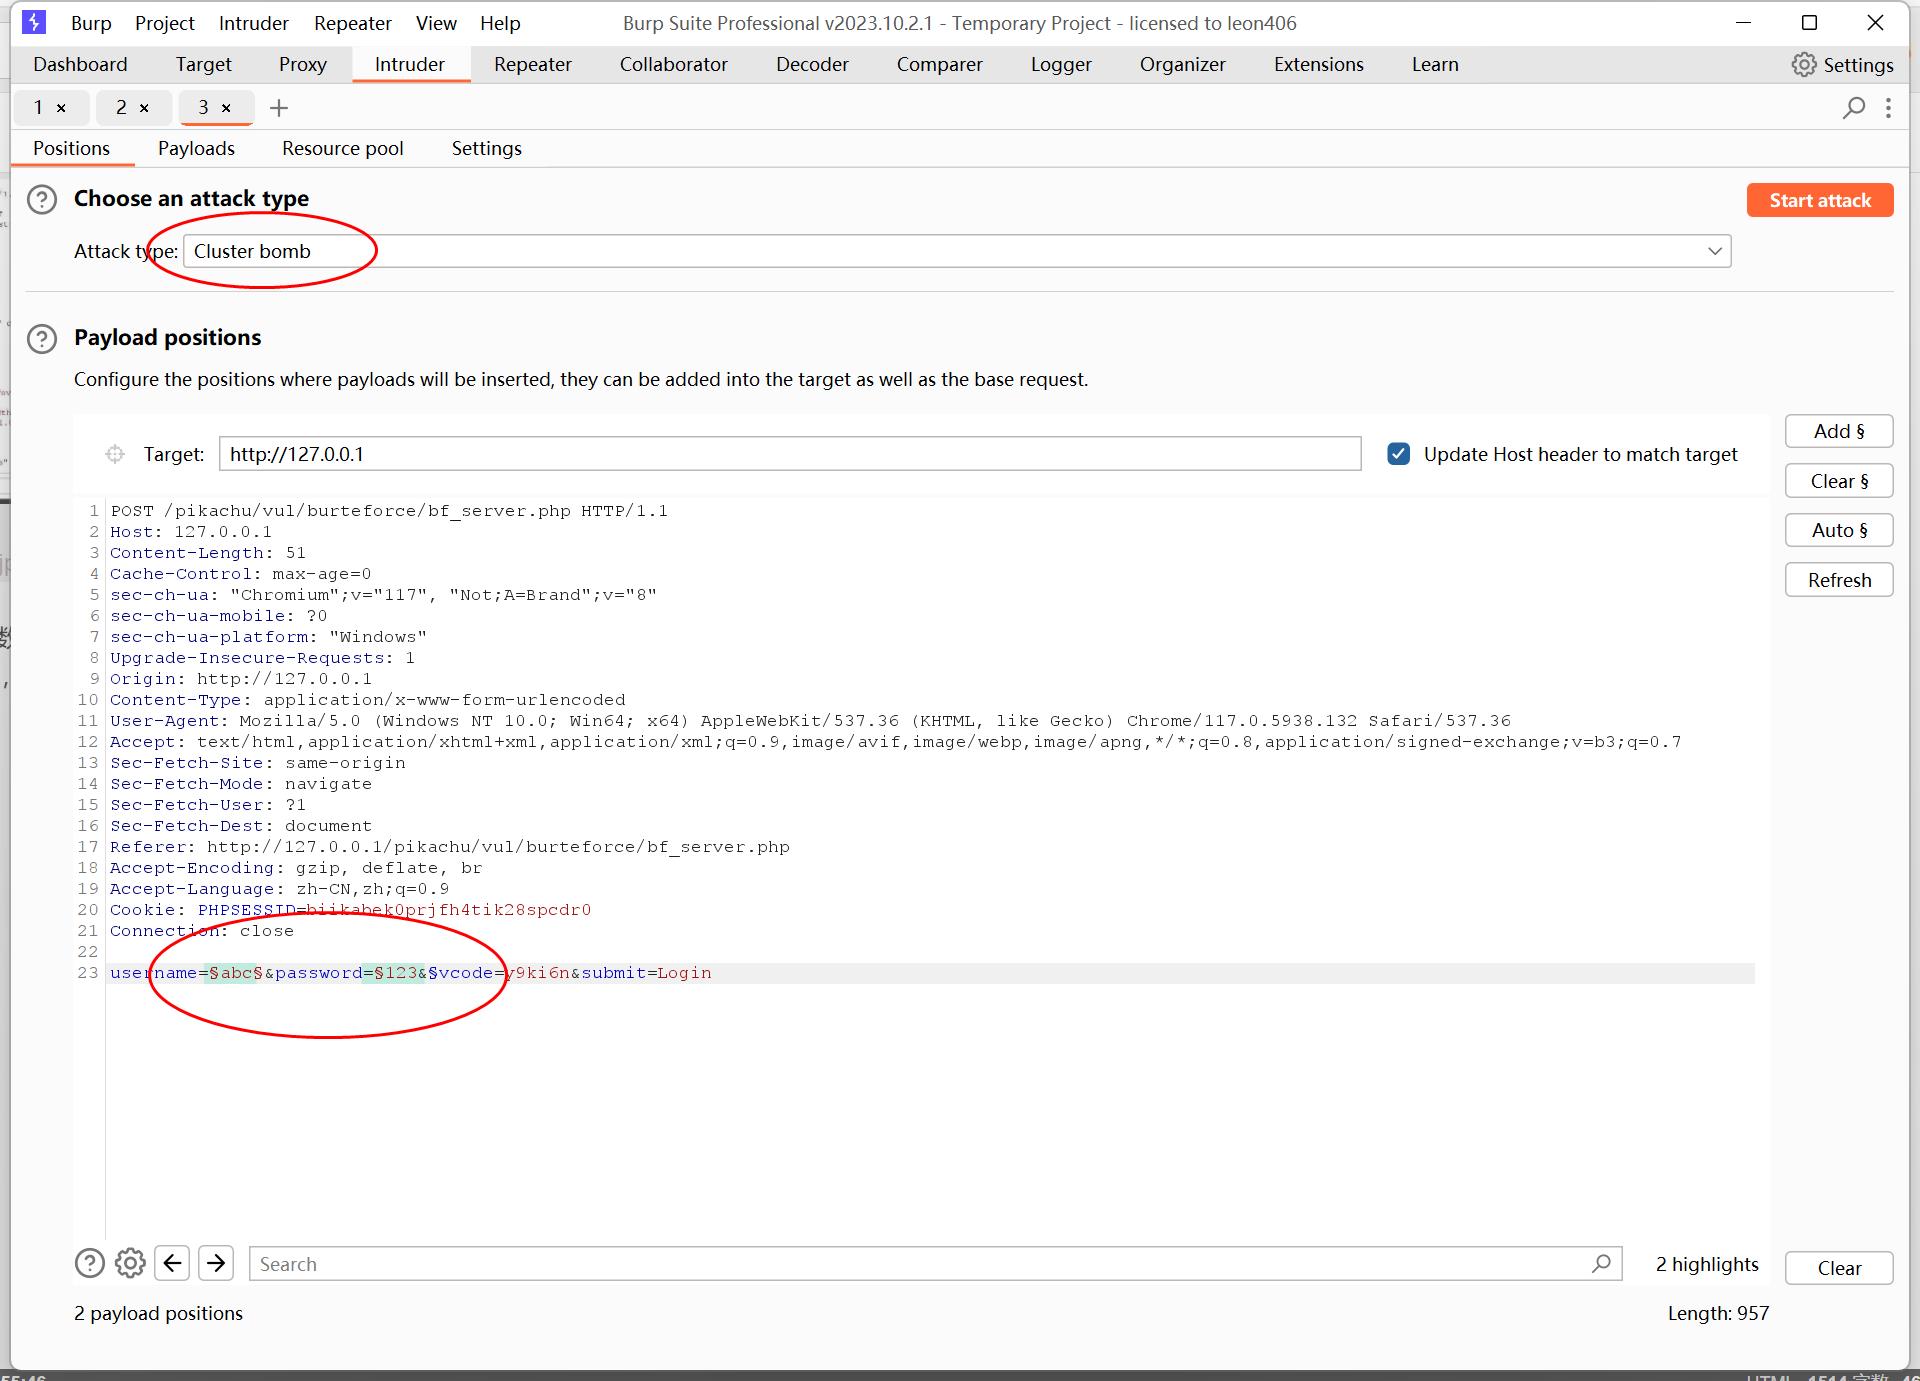Switch to the Organizer tab
The image size is (1920, 1381).
(x=1183, y=64)
